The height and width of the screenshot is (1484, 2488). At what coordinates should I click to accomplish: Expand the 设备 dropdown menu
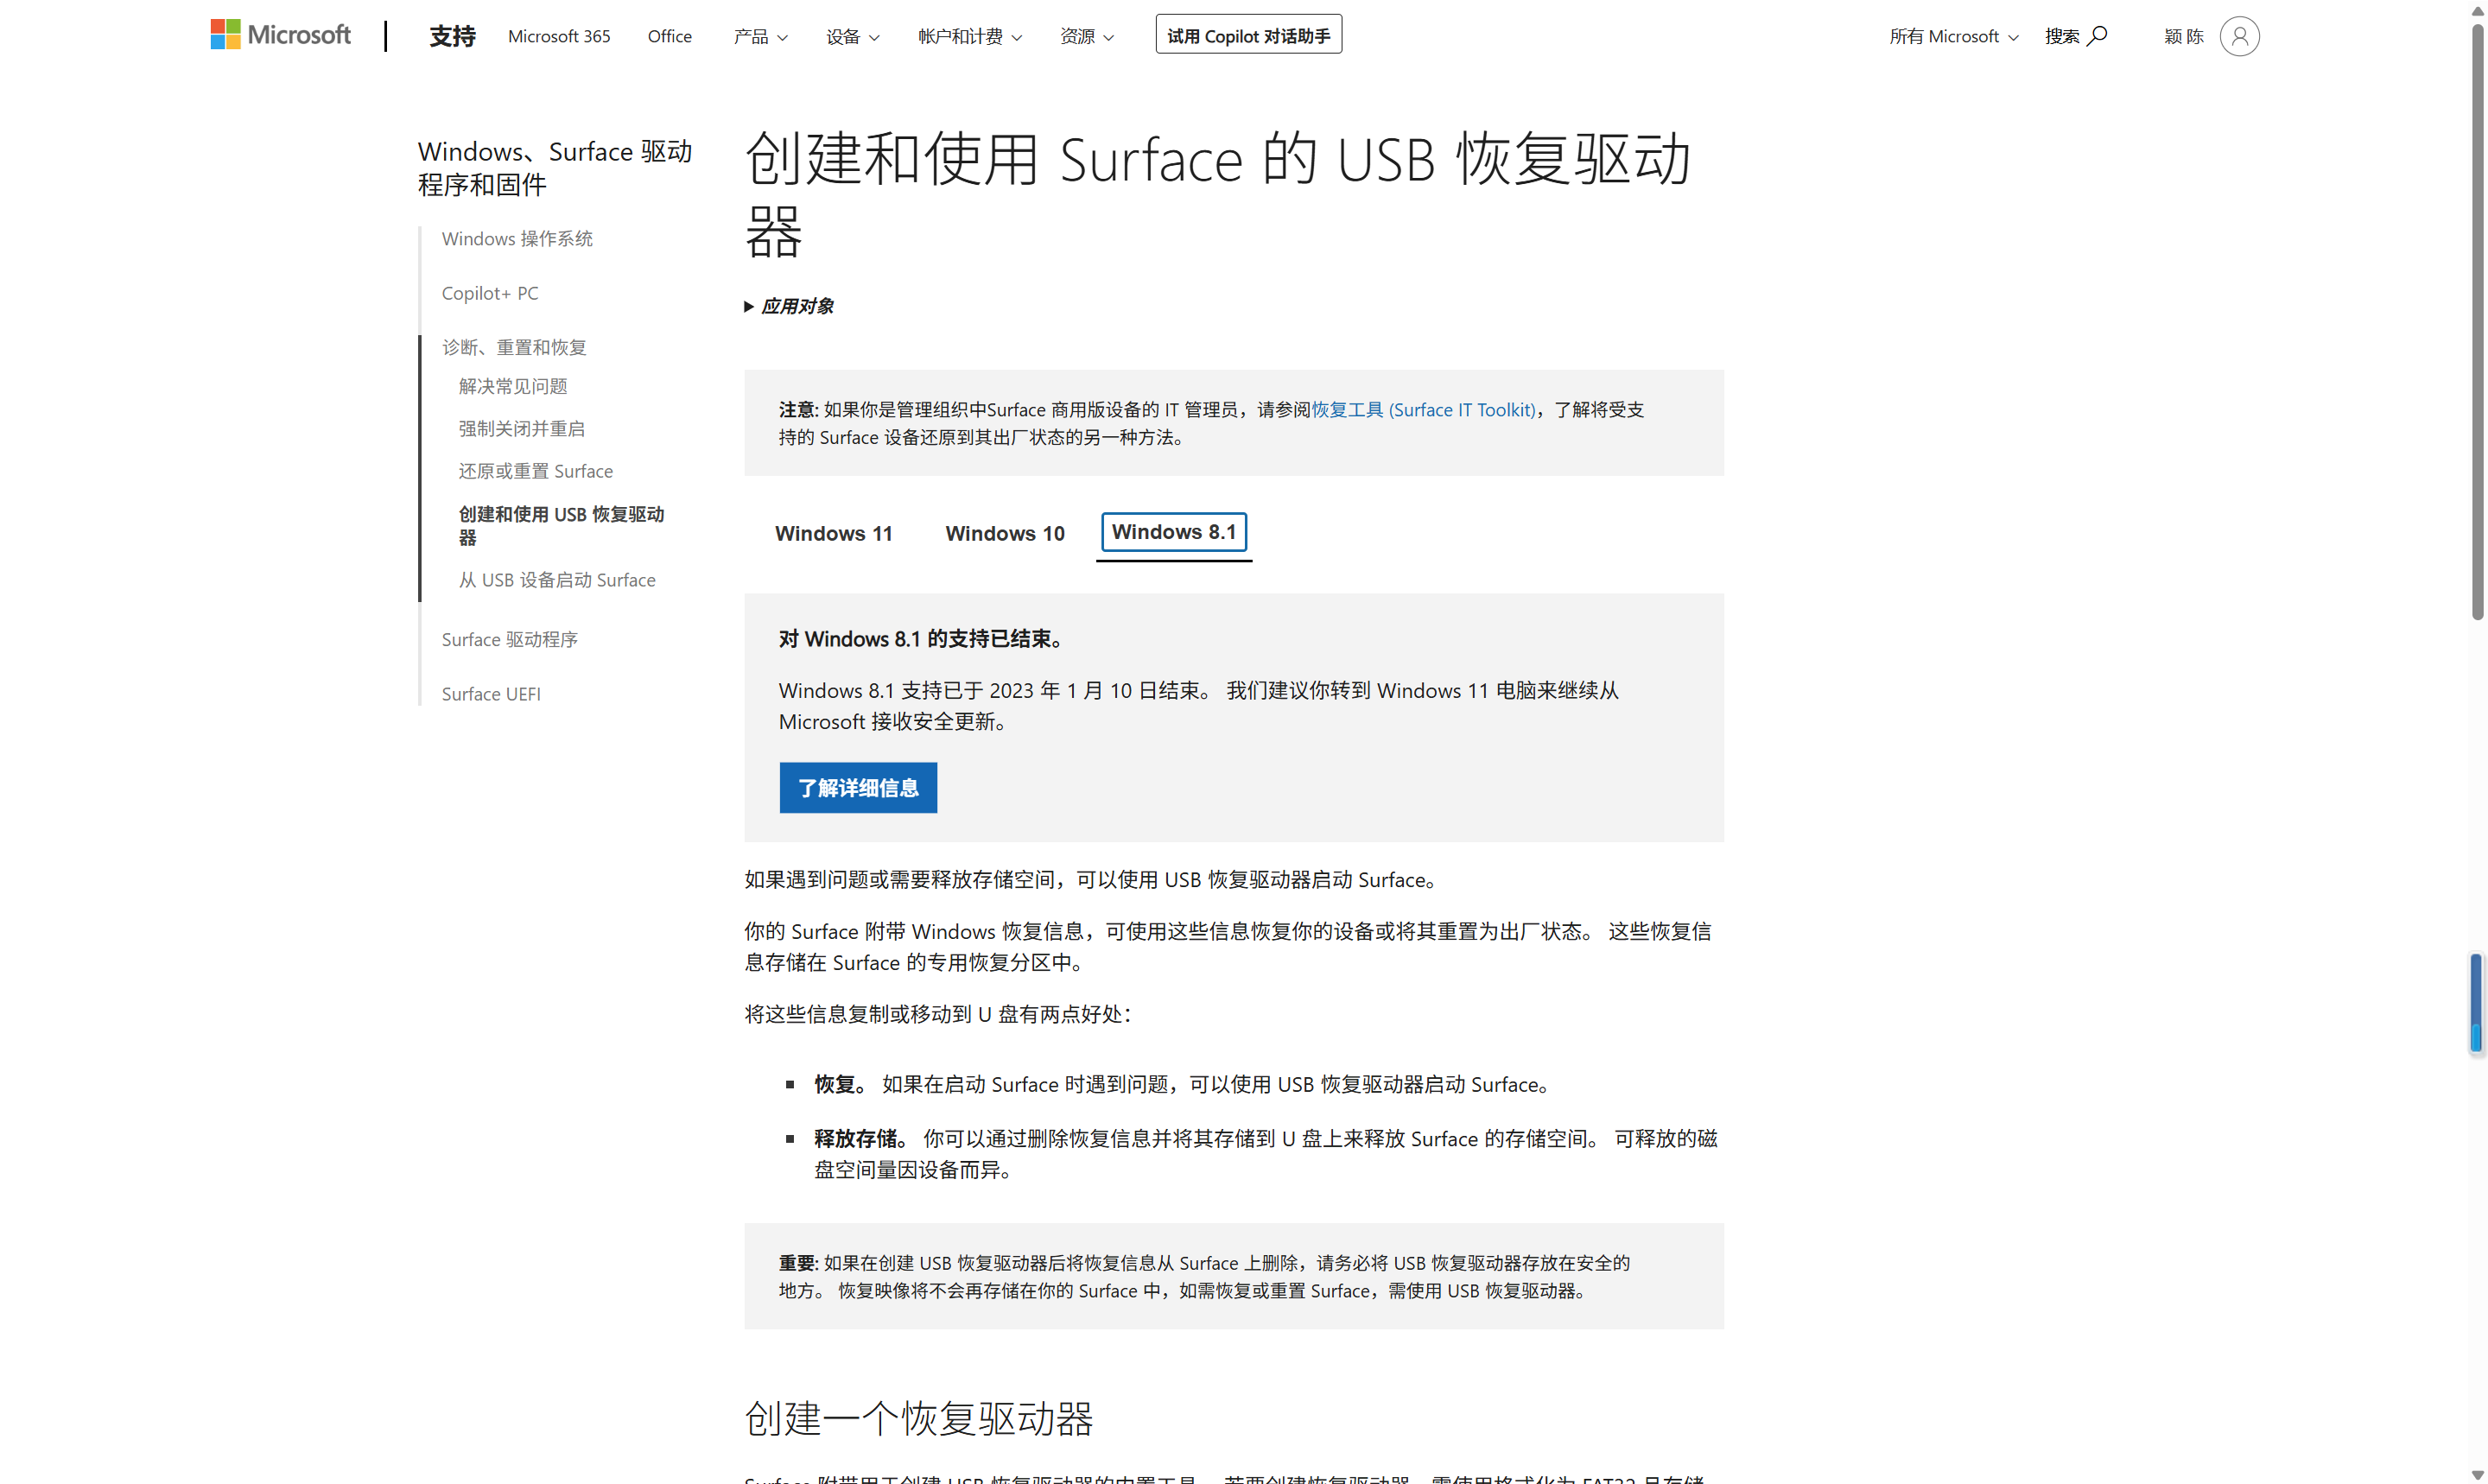pyautogui.click(x=852, y=36)
